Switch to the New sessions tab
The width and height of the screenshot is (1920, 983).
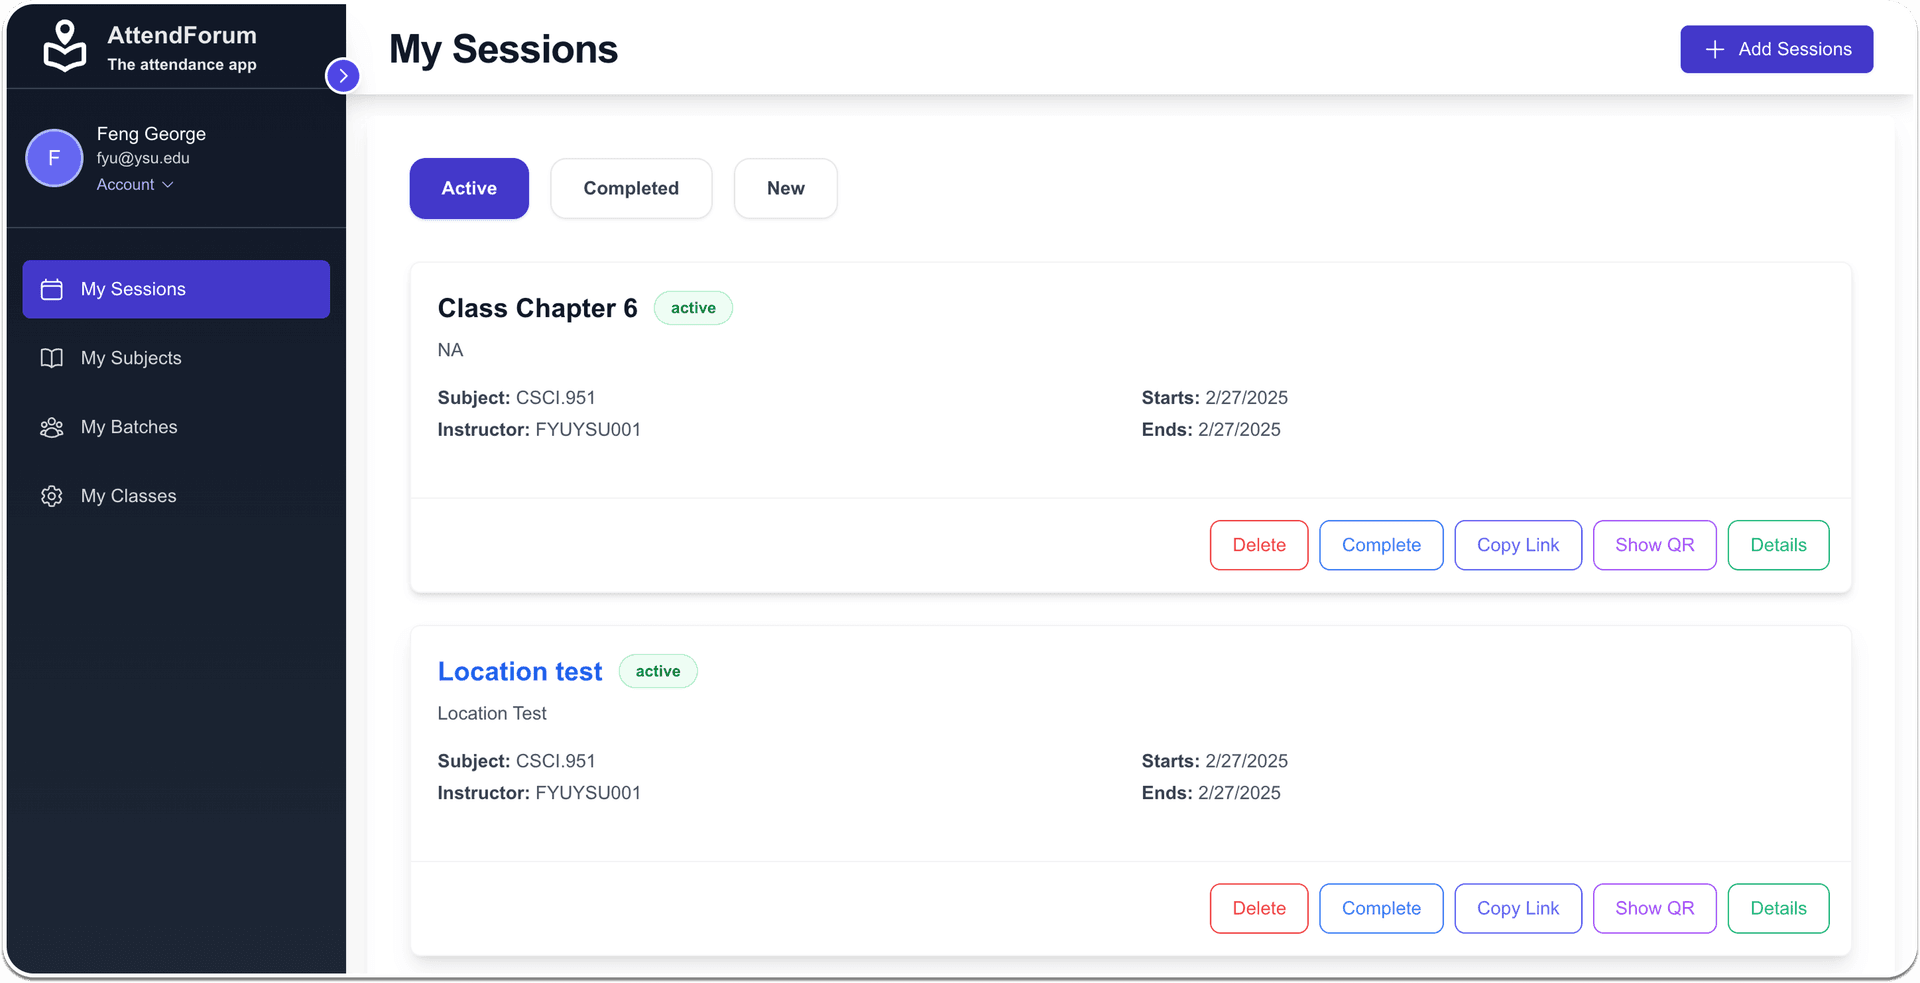pos(785,188)
